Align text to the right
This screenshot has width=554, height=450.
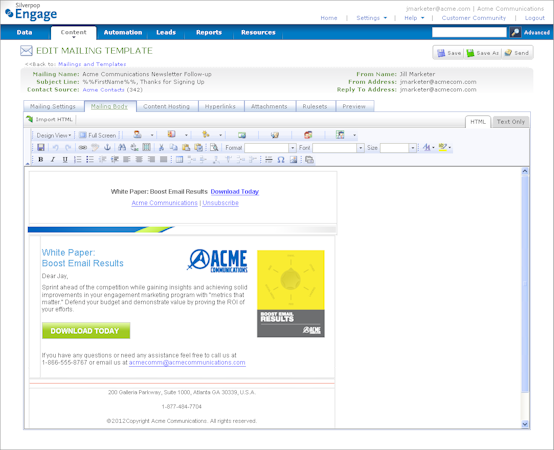(151, 159)
